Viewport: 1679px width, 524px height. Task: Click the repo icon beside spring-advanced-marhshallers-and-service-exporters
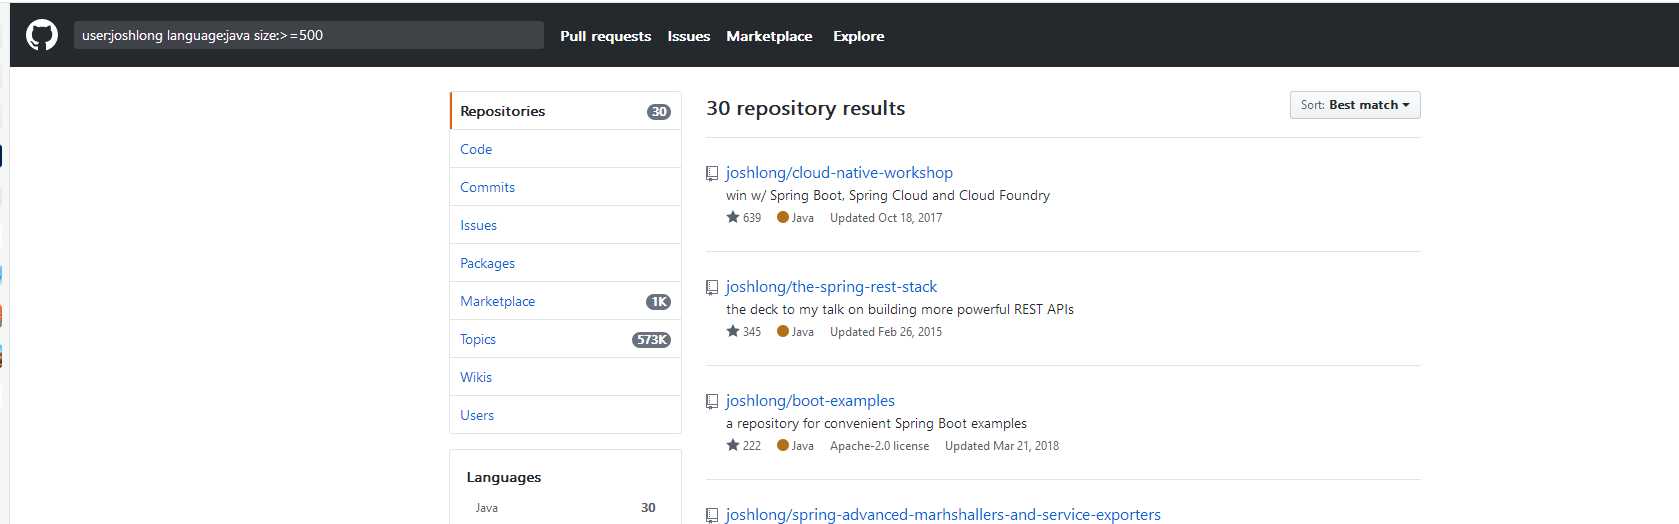(712, 516)
